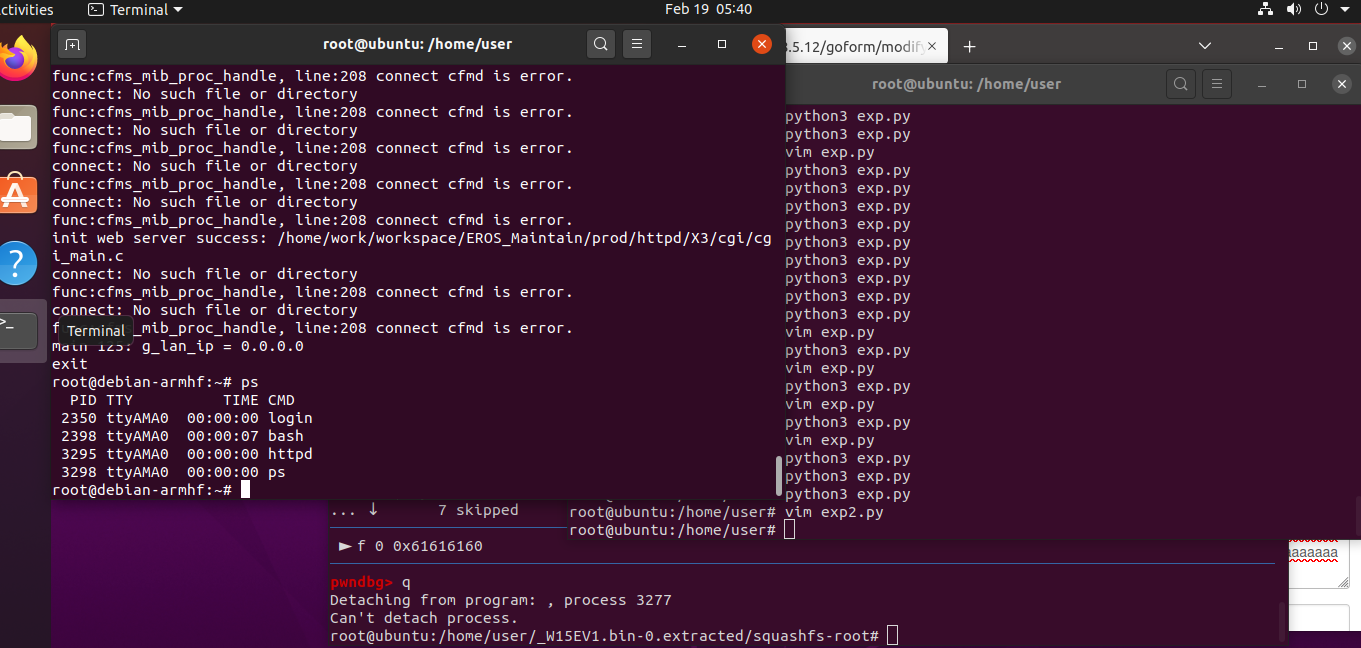Screen dimensions: 1361x648
Task: Open the Terminal app menu in top bar
Action: [135, 9]
